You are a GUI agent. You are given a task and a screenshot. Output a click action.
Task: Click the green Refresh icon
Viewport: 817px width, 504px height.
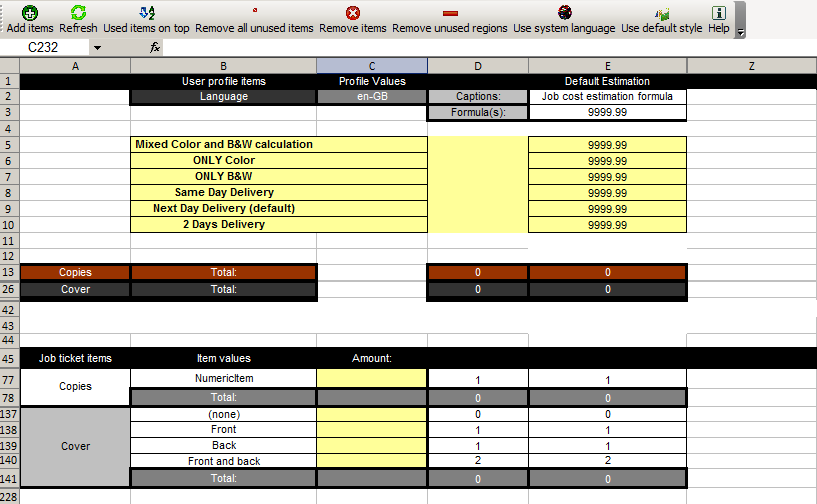(x=78, y=12)
